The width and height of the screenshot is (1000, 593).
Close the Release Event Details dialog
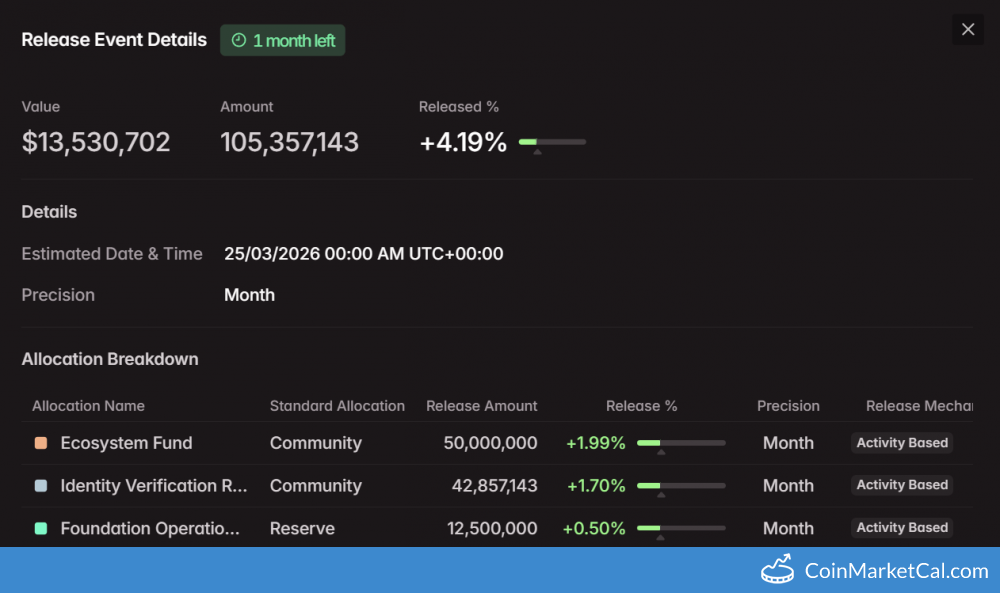coord(967,30)
